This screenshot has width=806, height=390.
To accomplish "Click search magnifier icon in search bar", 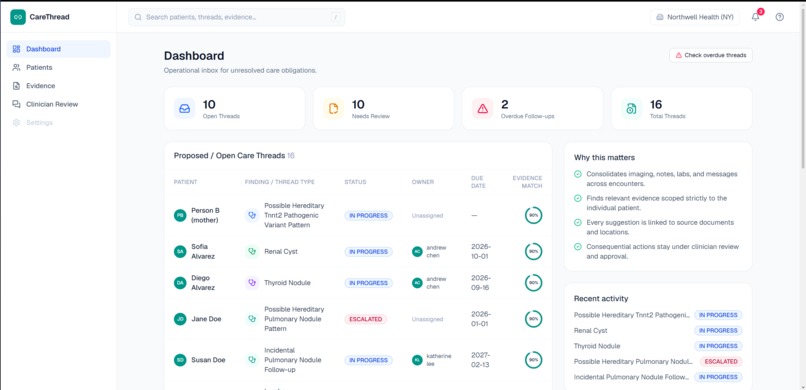I will click(x=138, y=17).
